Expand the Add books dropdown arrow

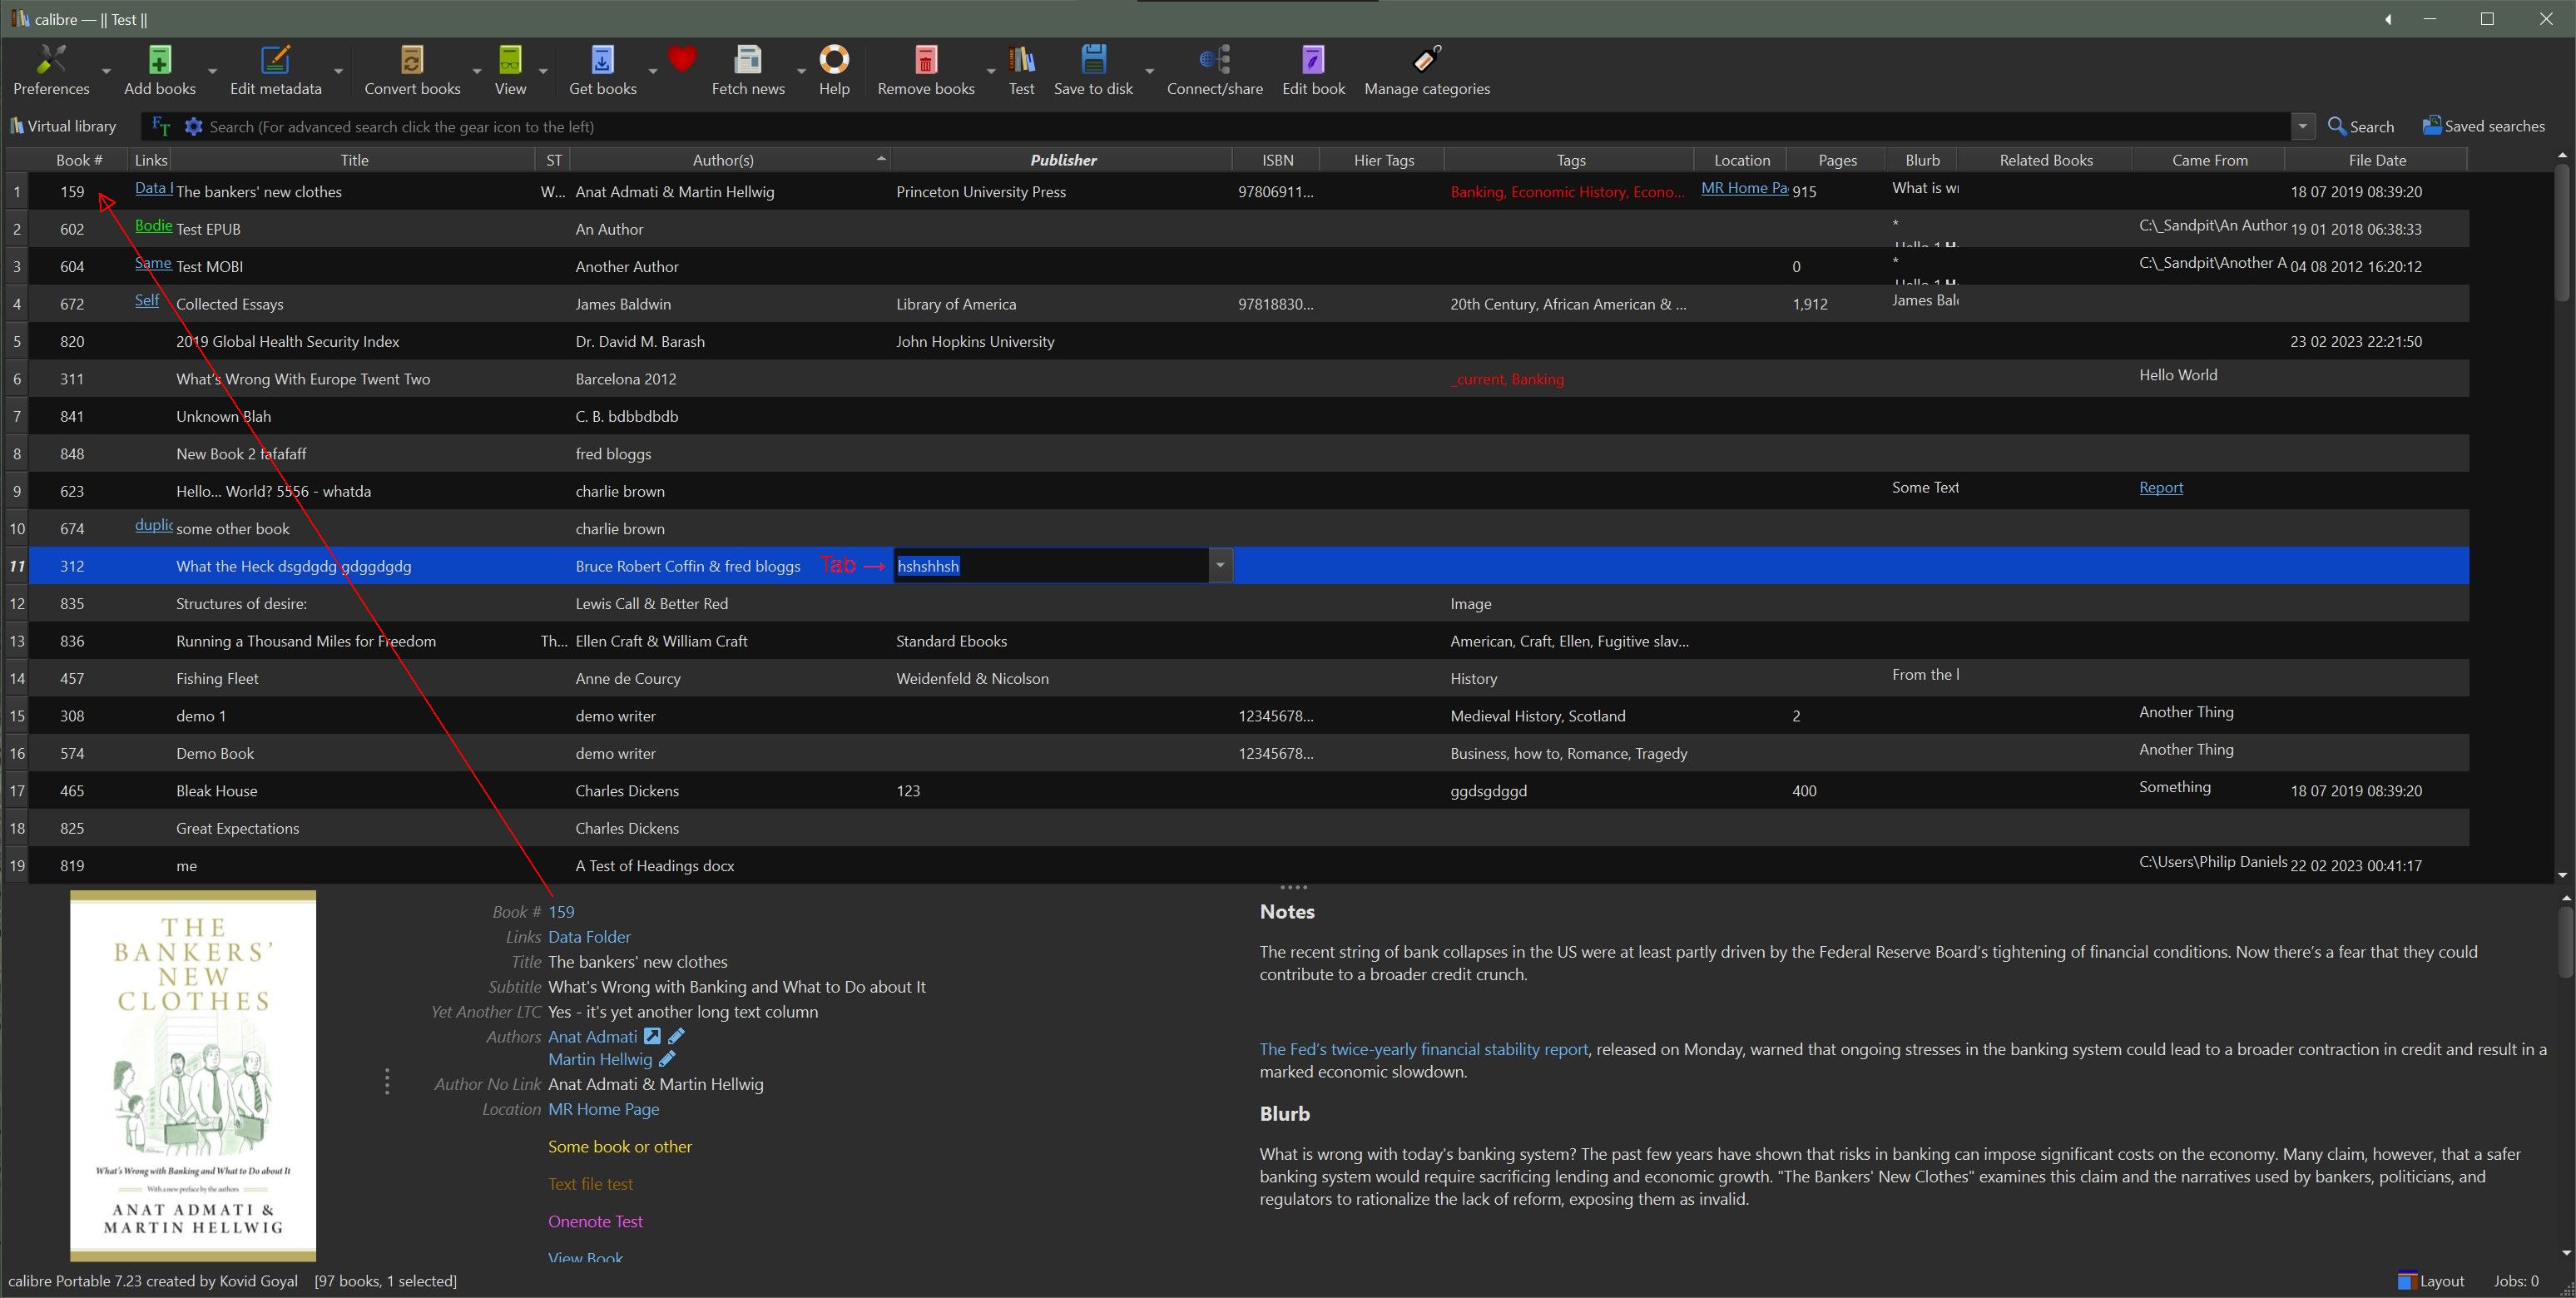tap(212, 72)
